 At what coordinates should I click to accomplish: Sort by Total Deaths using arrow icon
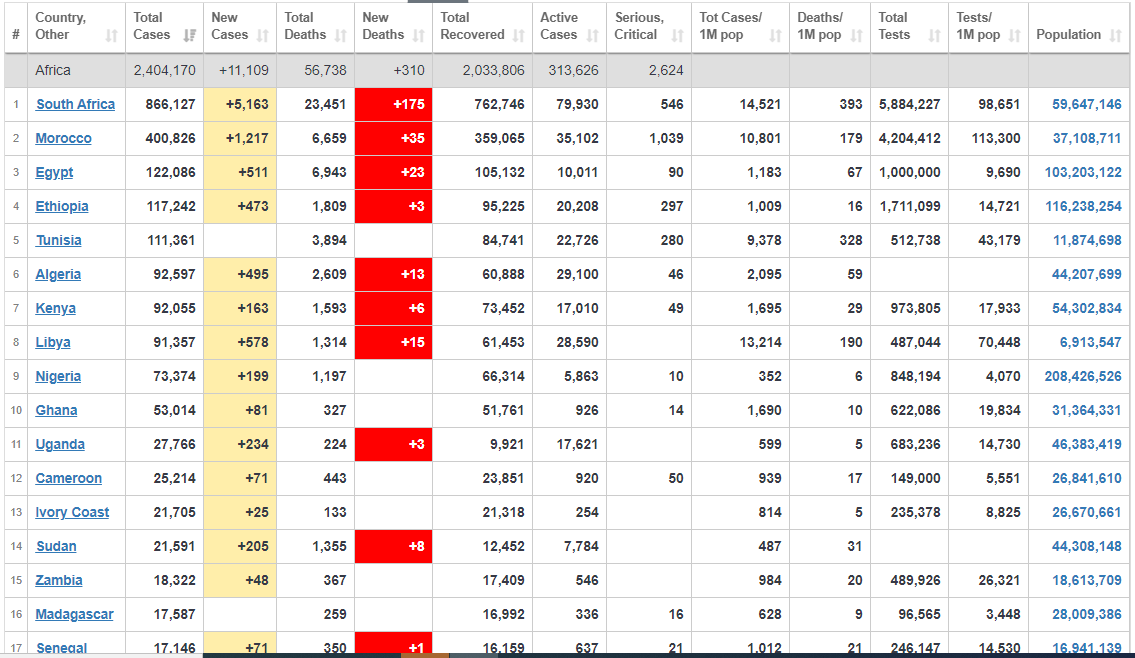340,35
